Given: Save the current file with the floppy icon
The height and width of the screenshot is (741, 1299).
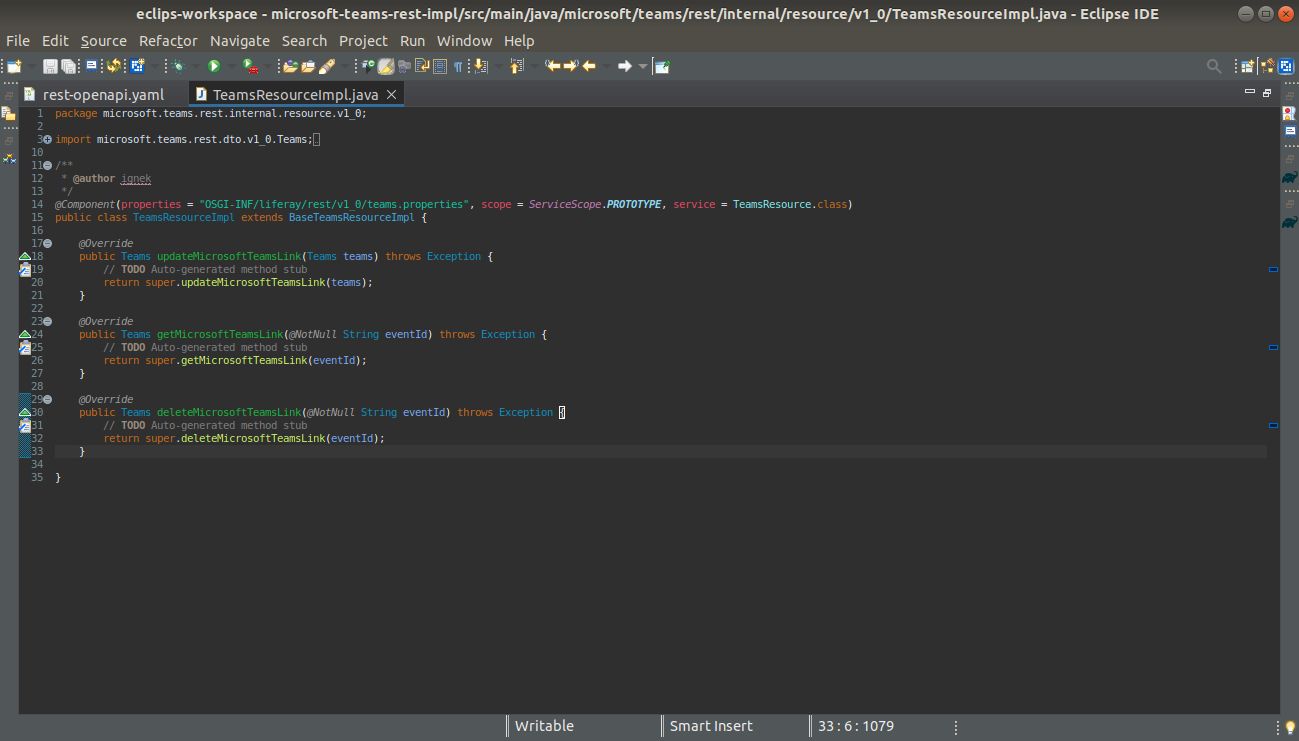Looking at the screenshot, I should (50, 66).
